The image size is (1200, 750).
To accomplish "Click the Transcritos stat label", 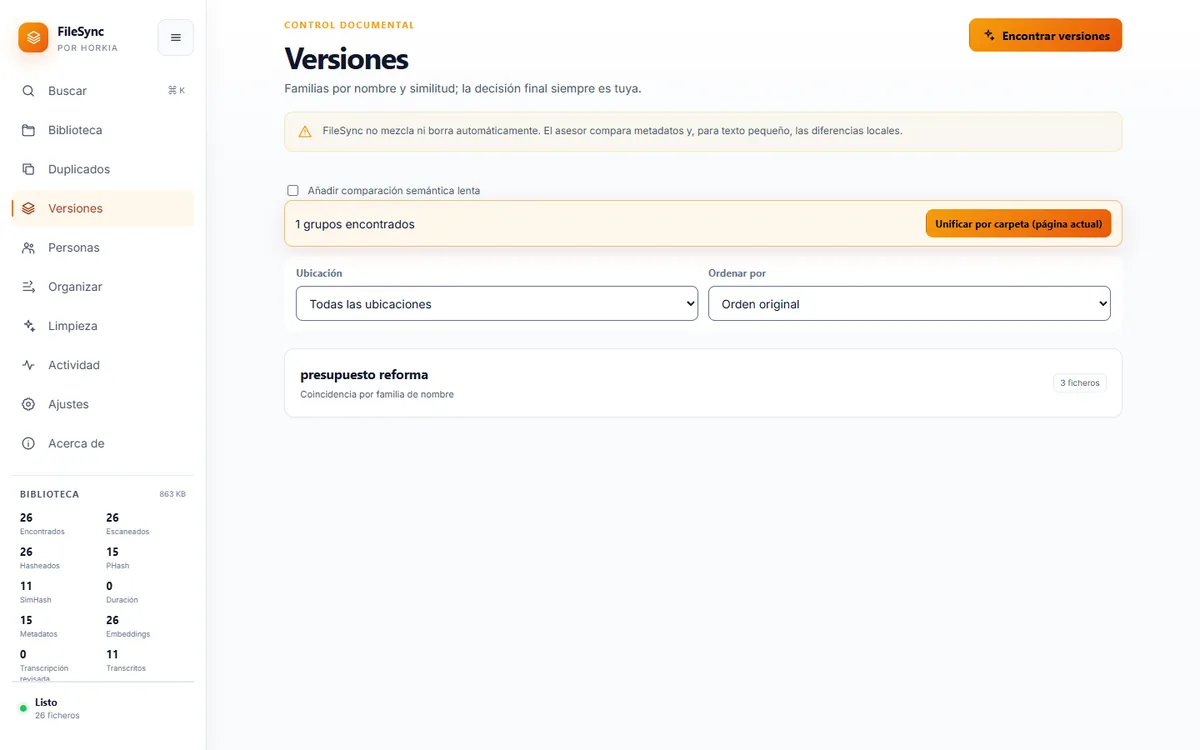I will (126, 668).
